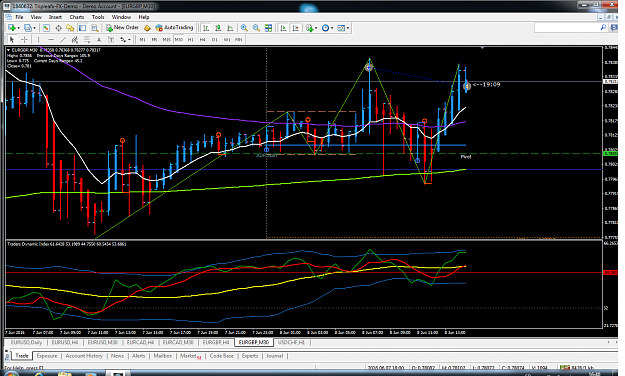
Task: Open the File menu
Action: pyautogui.click(x=19, y=17)
